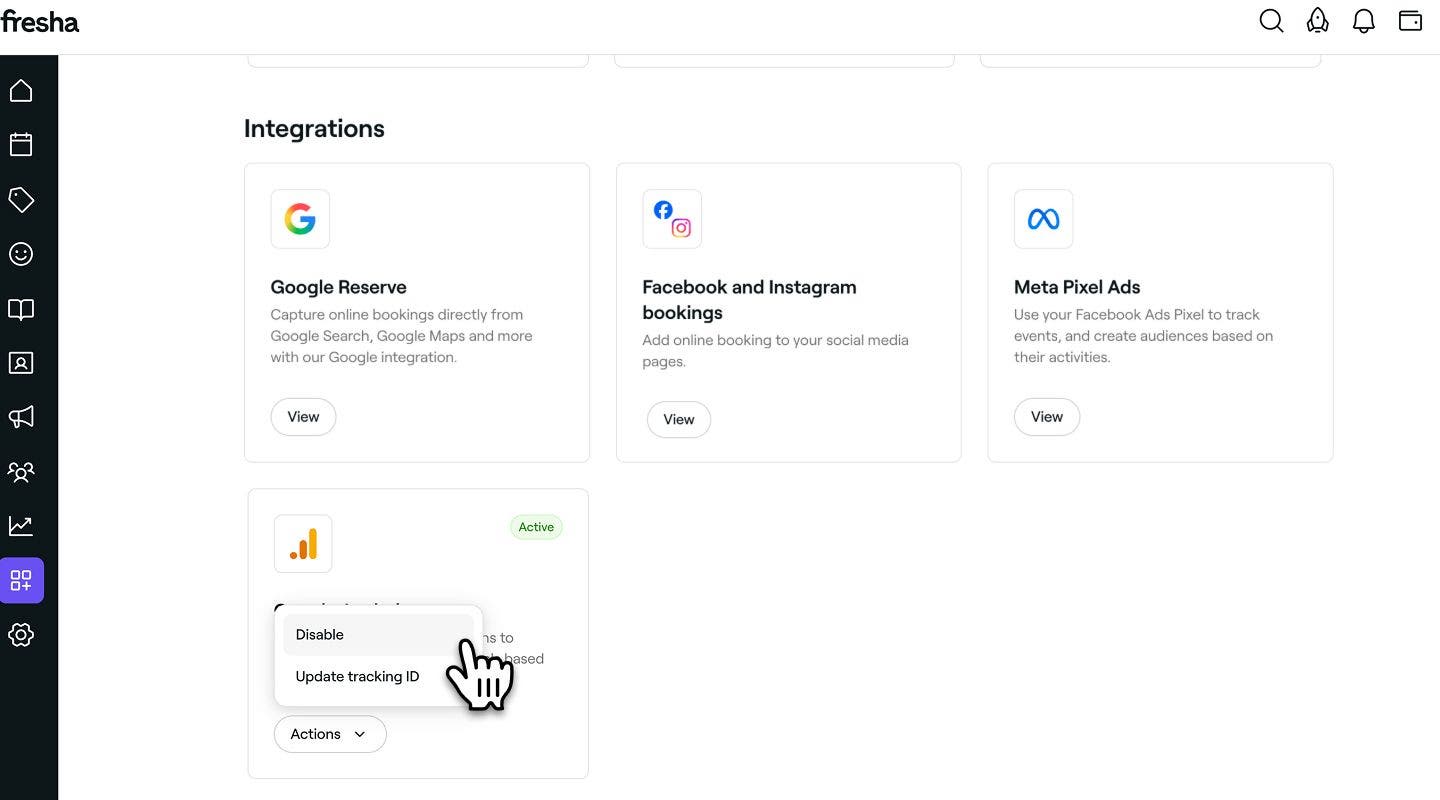Click the Sales tag icon
Screen dimensions: 1440x800
(21, 199)
